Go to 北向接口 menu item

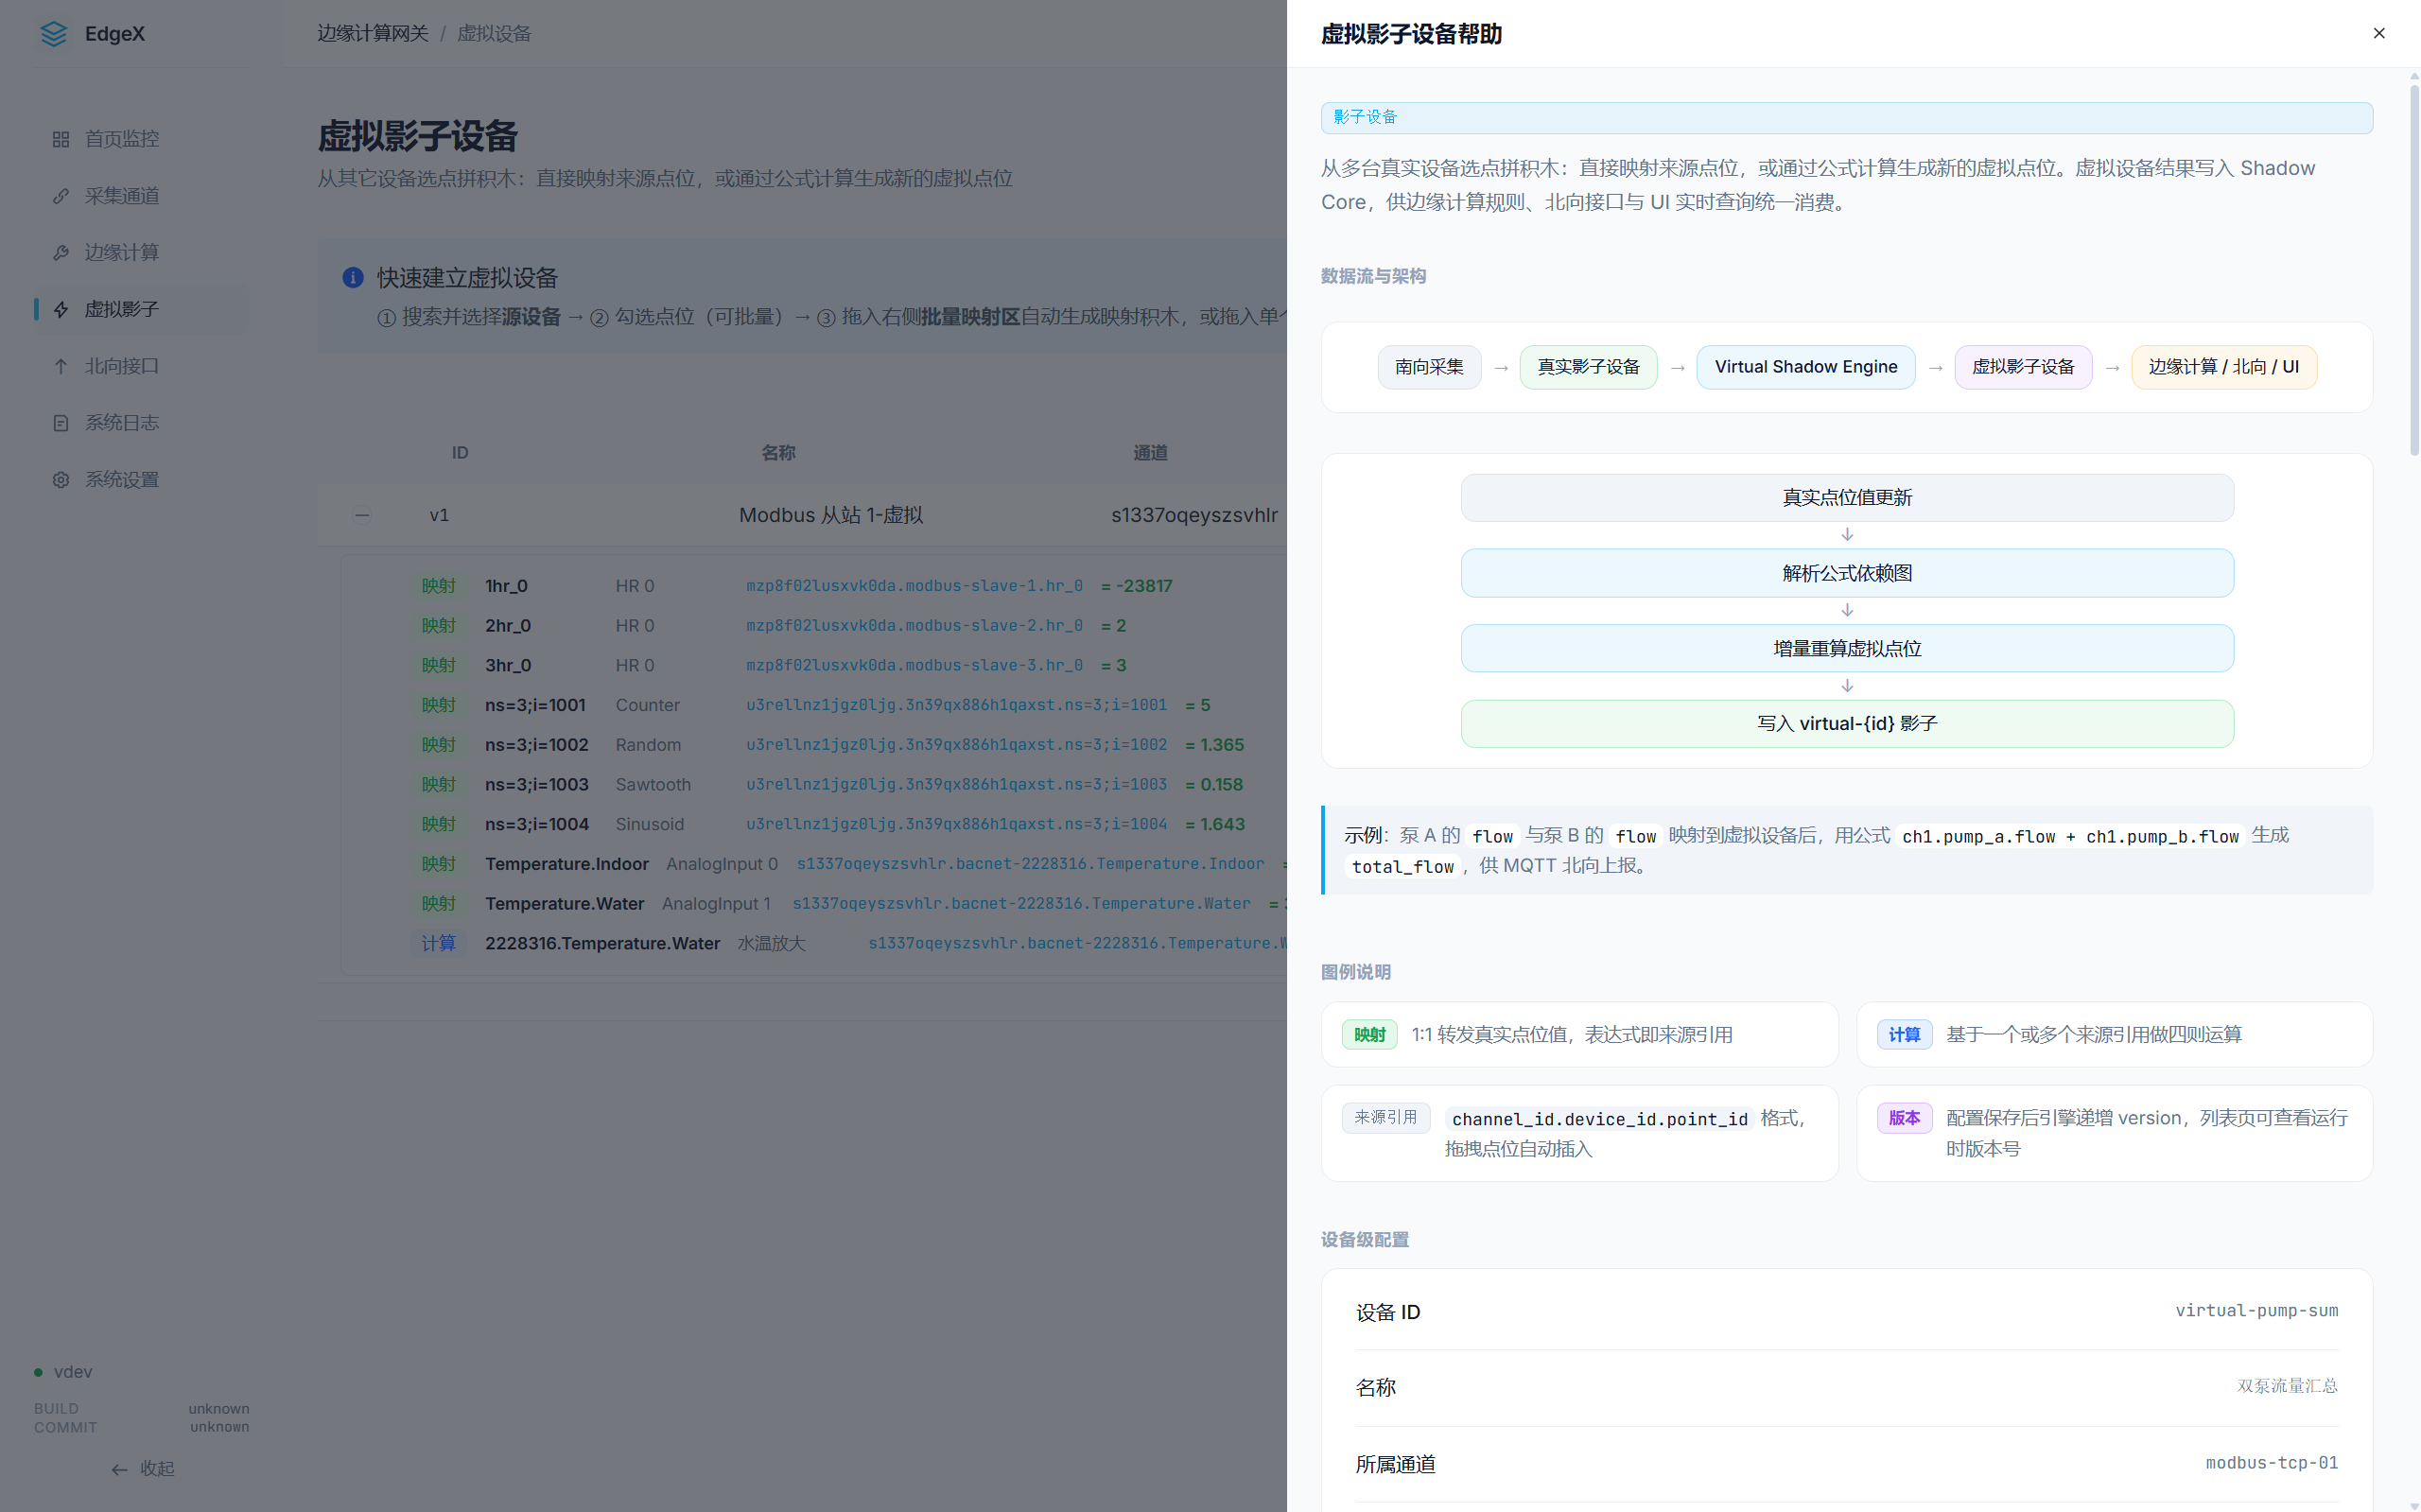coord(142,366)
